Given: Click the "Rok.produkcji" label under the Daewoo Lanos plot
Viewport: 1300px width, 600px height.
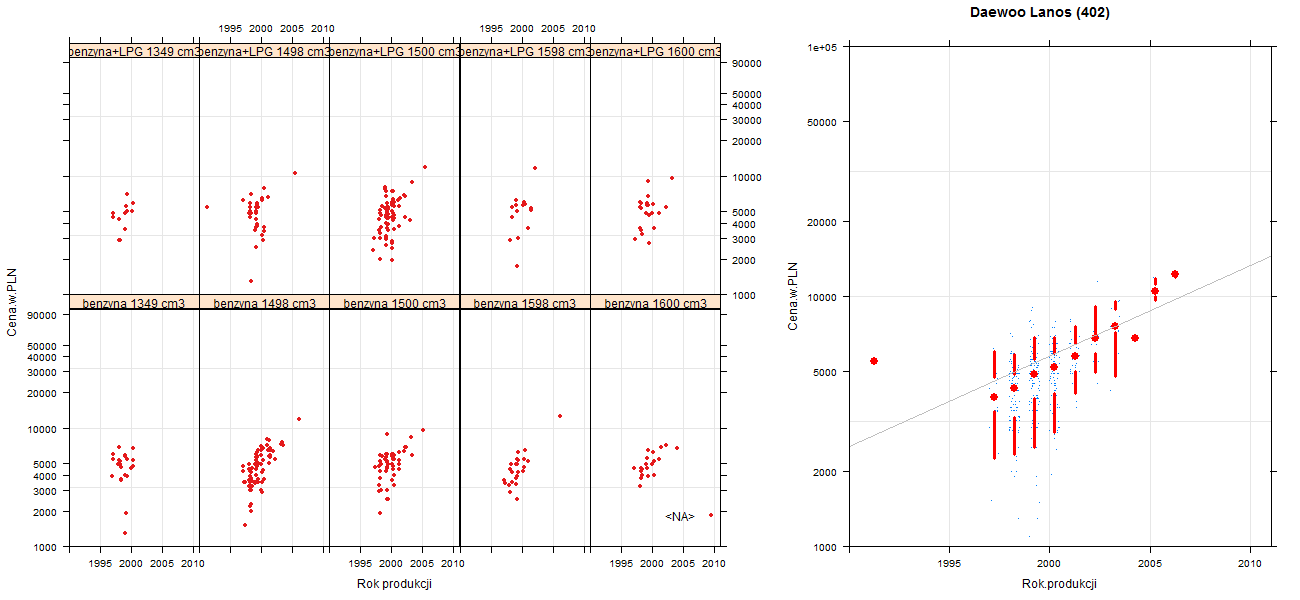Looking at the screenshot, I should [1059, 584].
